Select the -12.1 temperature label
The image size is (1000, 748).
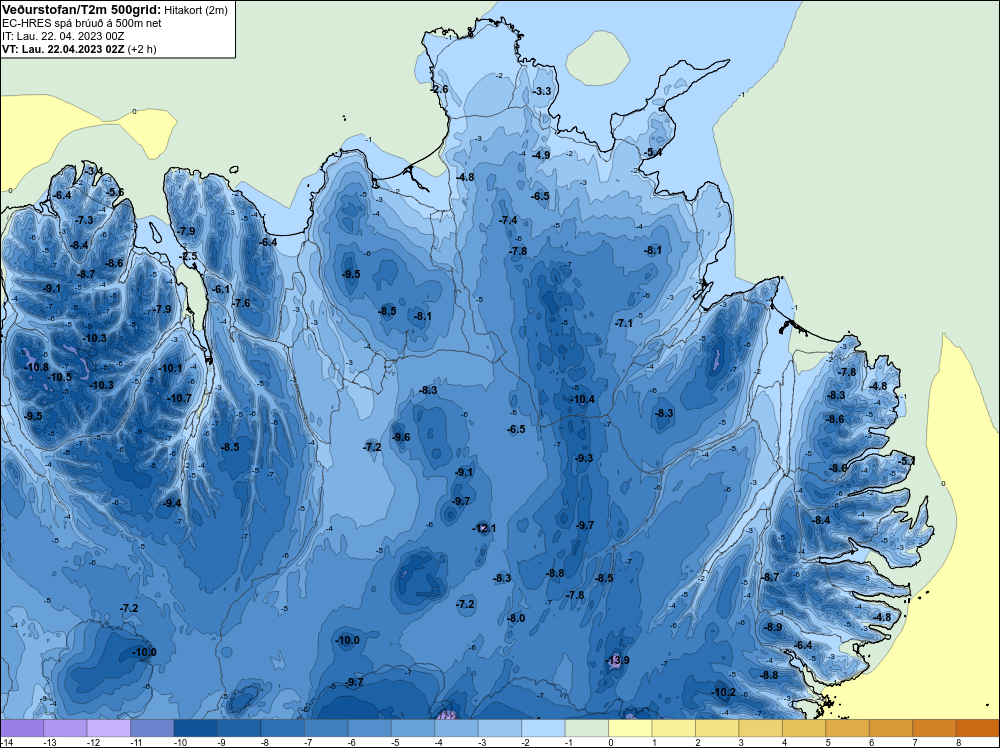click(484, 529)
